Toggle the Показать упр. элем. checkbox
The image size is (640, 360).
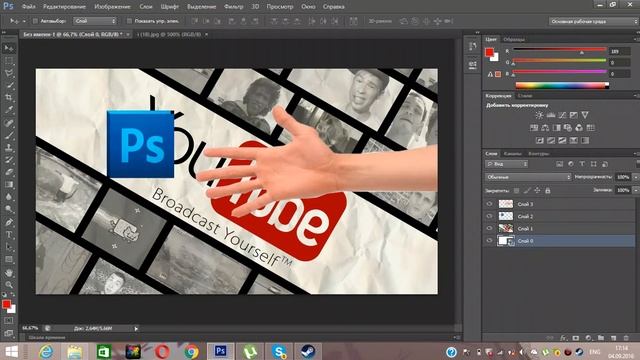[x=129, y=21]
